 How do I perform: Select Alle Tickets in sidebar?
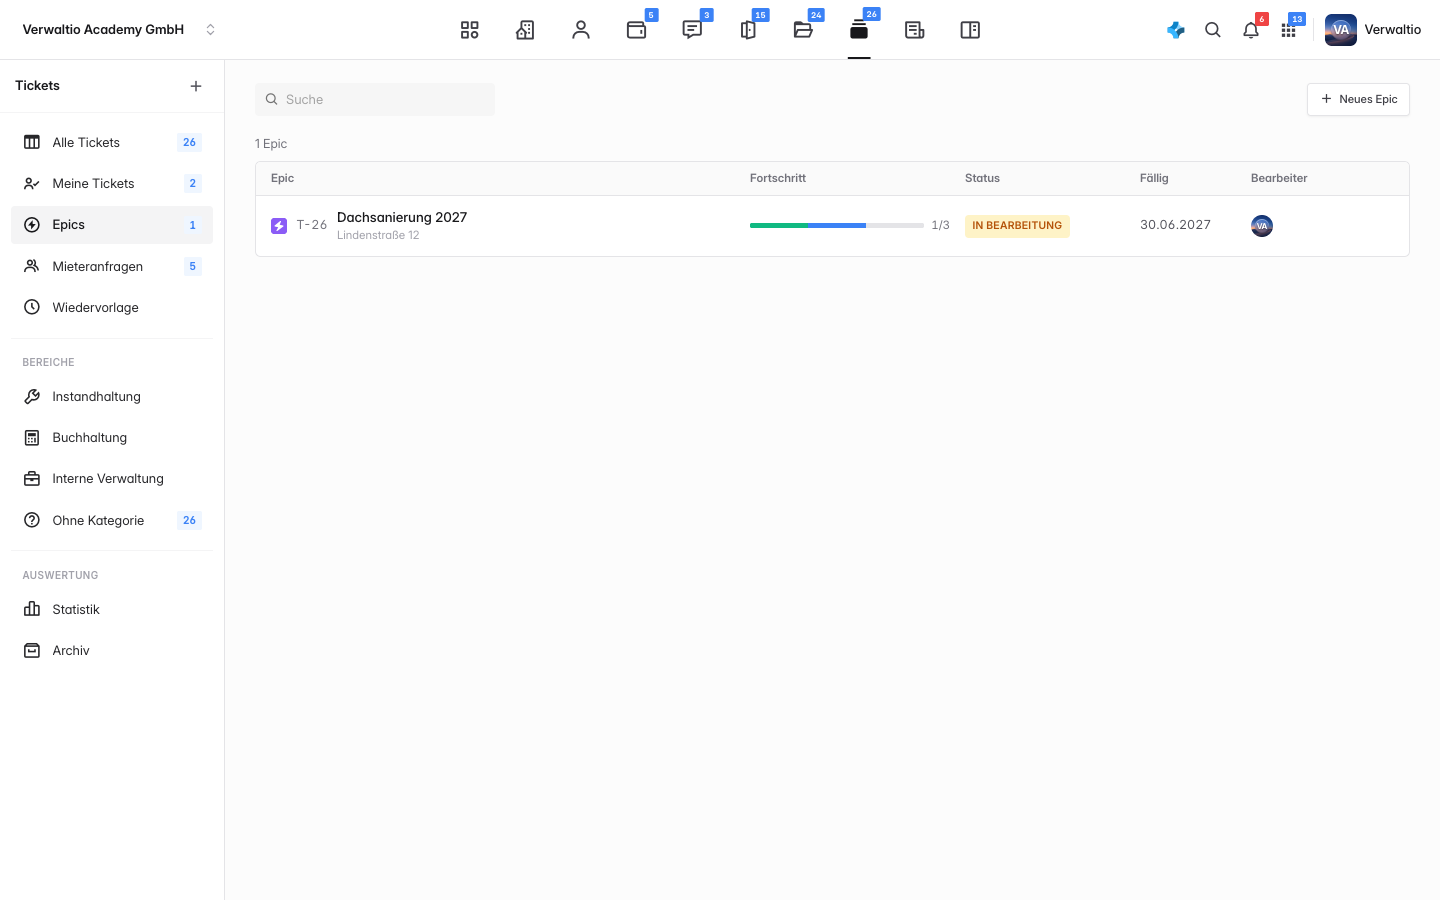click(x=112, y=142)
